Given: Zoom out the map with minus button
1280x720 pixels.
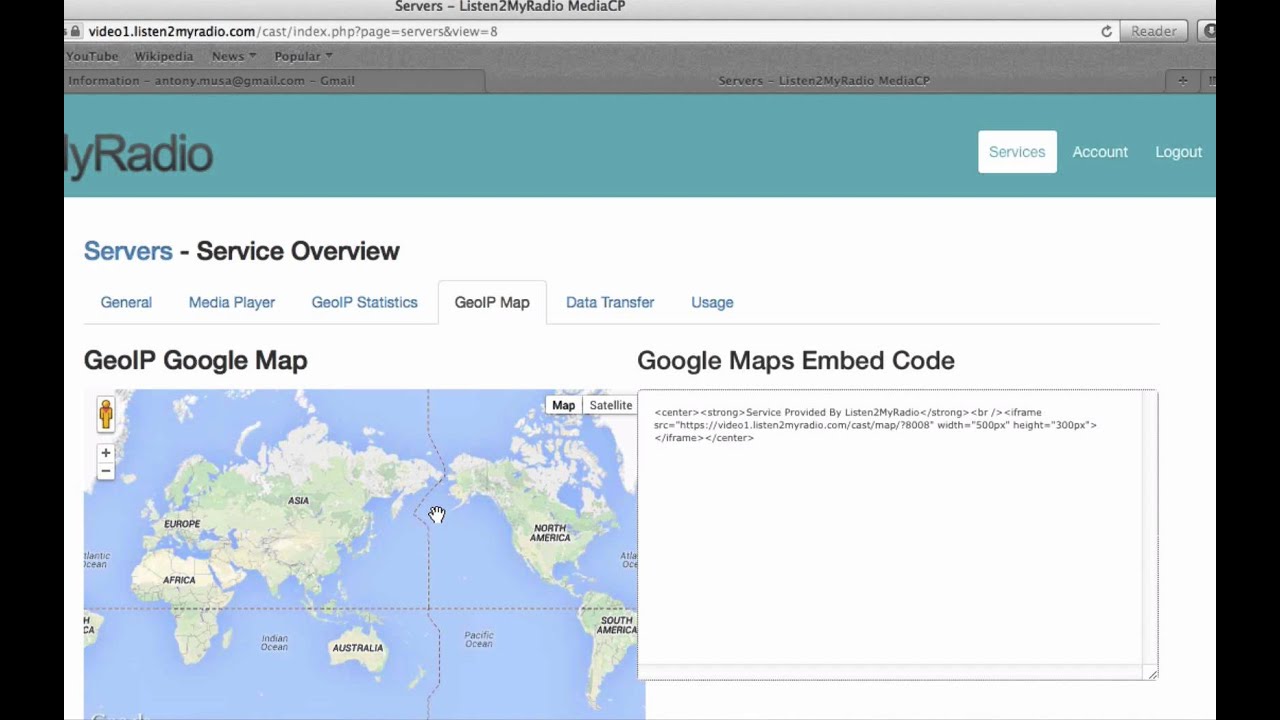Looking at the screenshot, I should click(105, 471).
